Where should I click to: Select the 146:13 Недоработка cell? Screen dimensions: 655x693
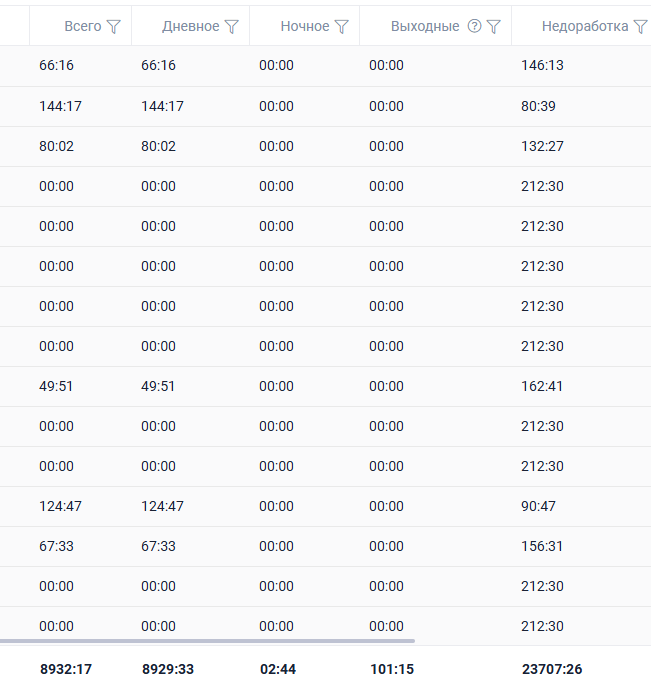click(542, 65)
